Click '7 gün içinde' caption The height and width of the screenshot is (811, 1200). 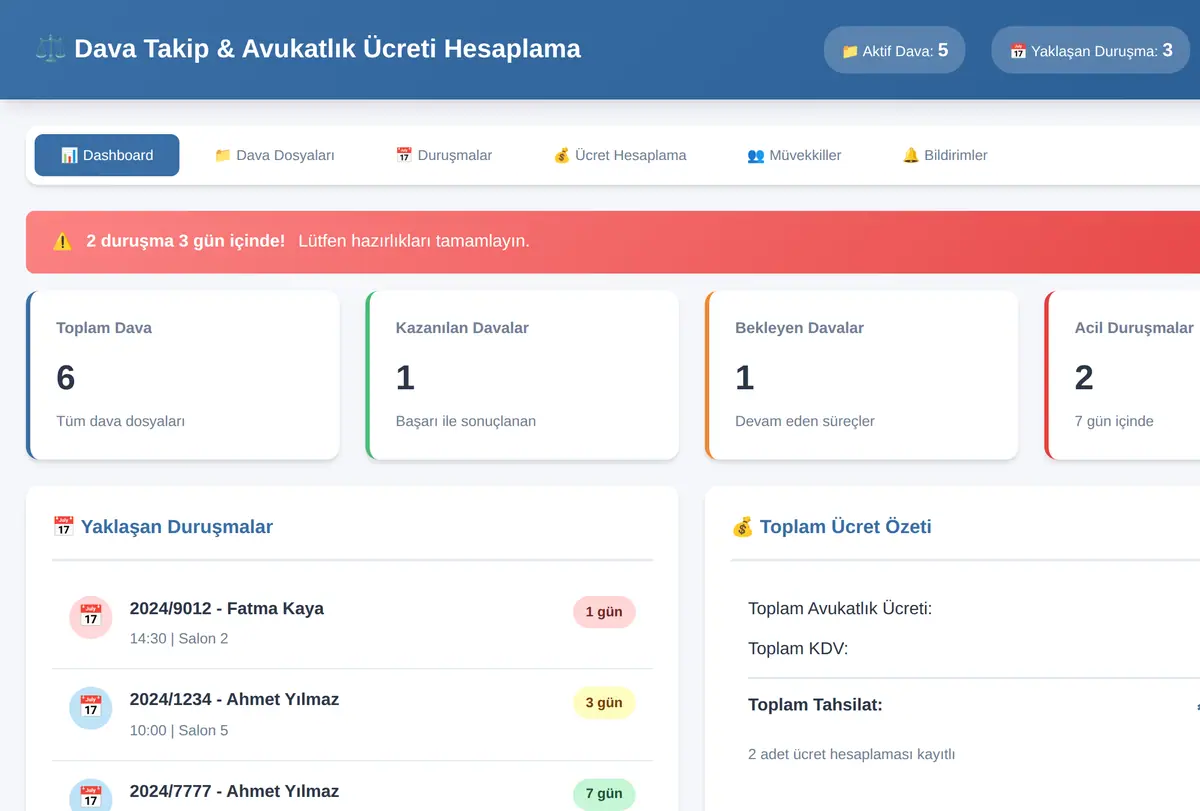(x=1114, y=421)
